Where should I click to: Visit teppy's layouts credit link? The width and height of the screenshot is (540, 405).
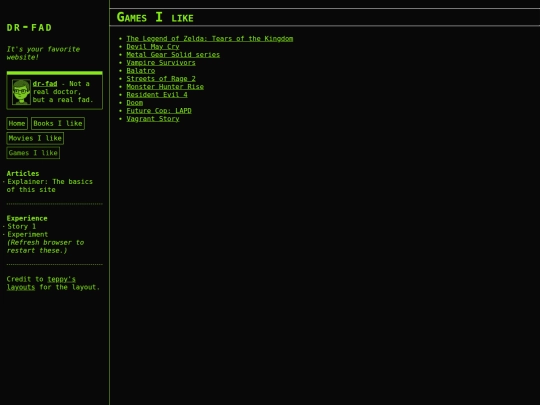(41, 283)
